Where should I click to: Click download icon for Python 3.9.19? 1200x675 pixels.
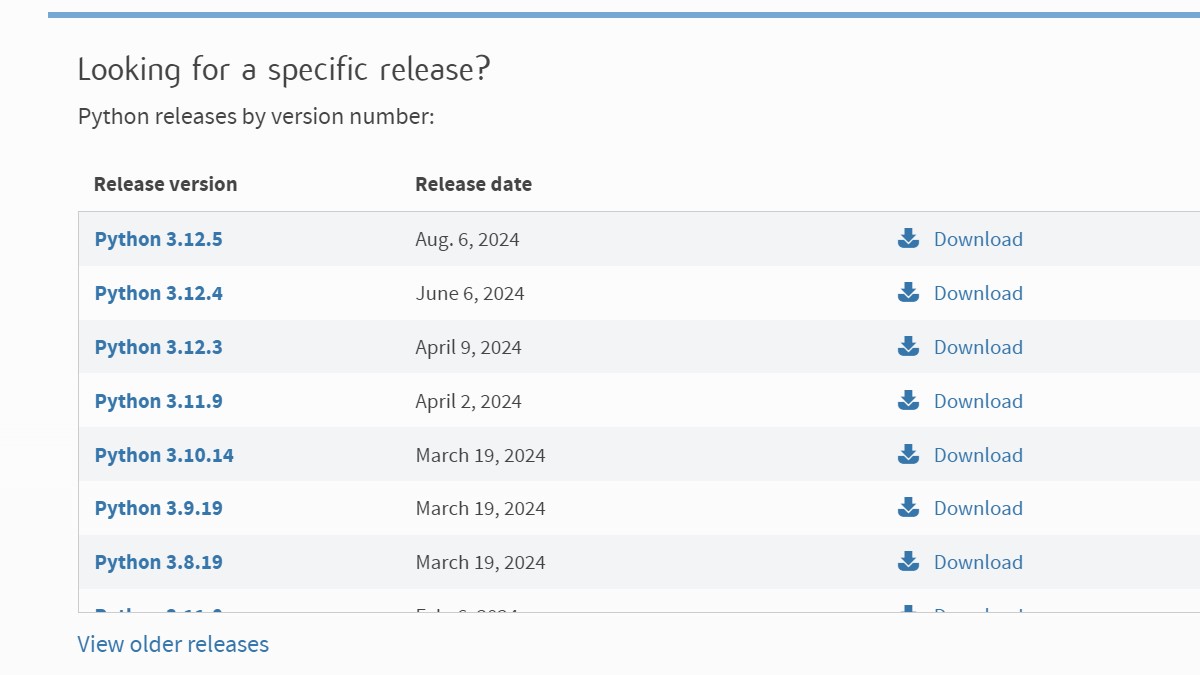(908, 507)
